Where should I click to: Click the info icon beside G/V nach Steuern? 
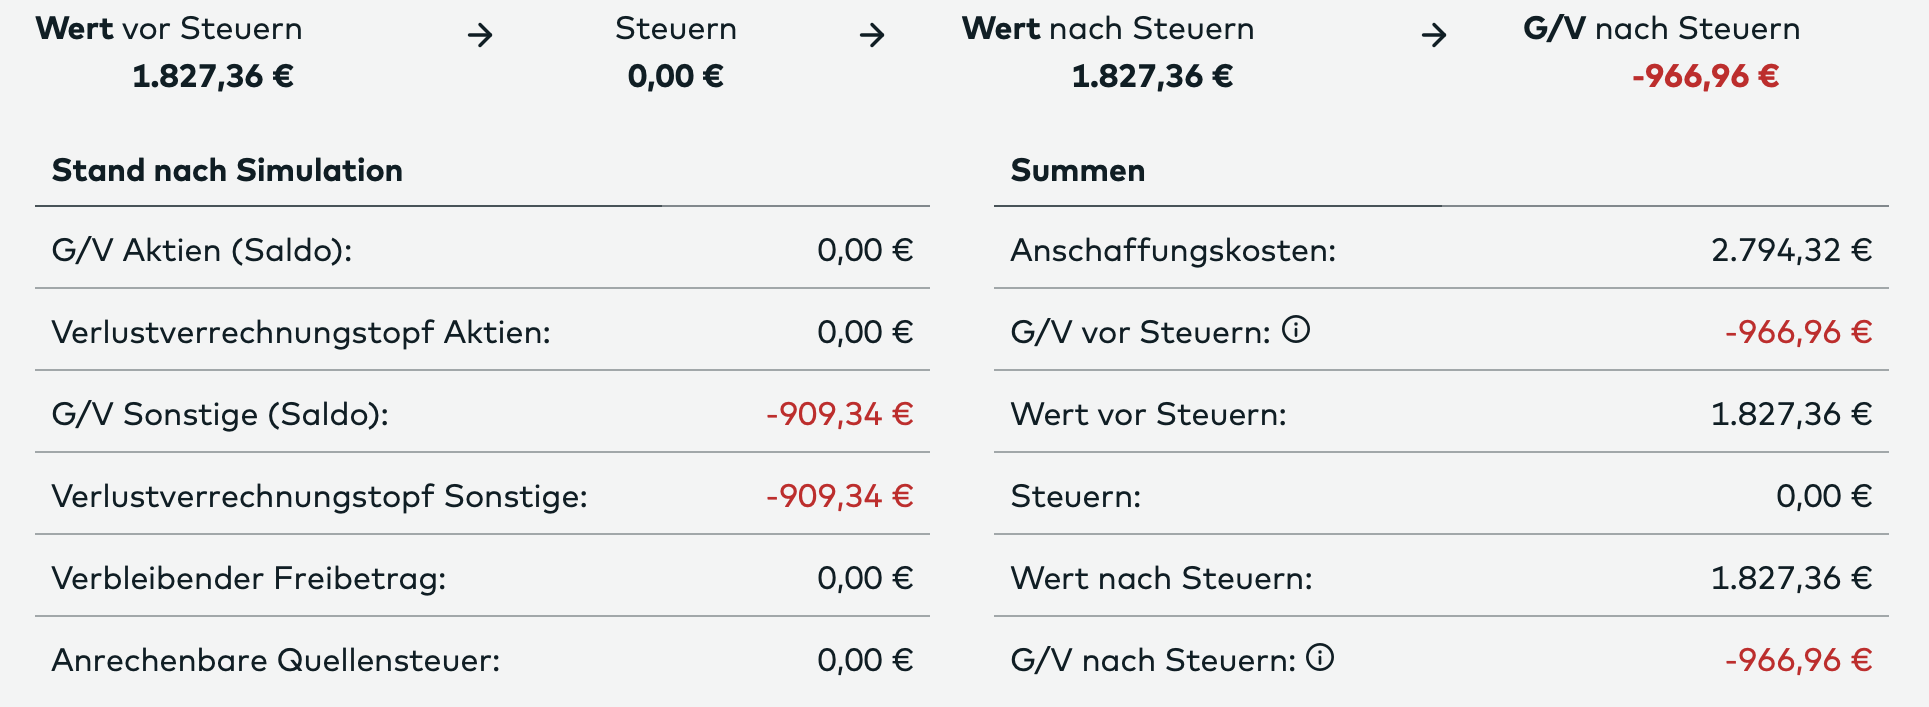(1320, 657)
